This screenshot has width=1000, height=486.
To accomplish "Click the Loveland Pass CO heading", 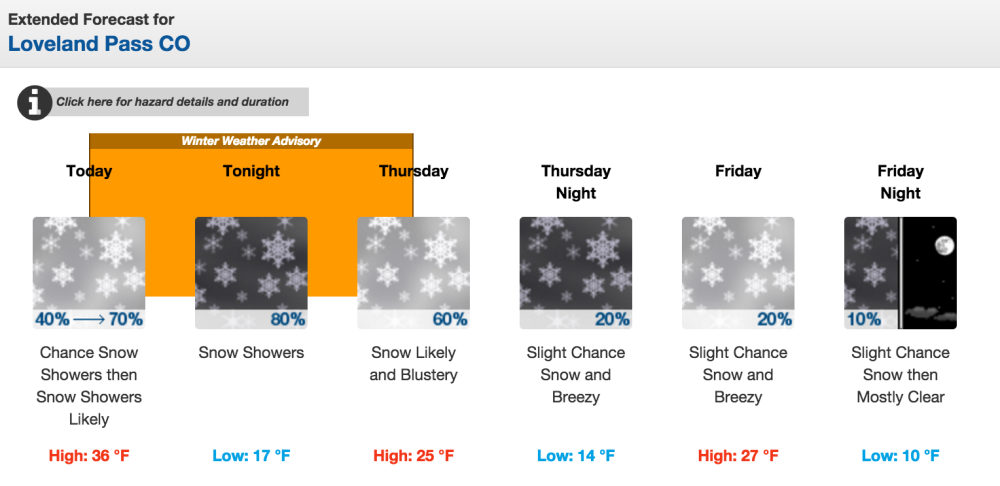I will [99, 44].
